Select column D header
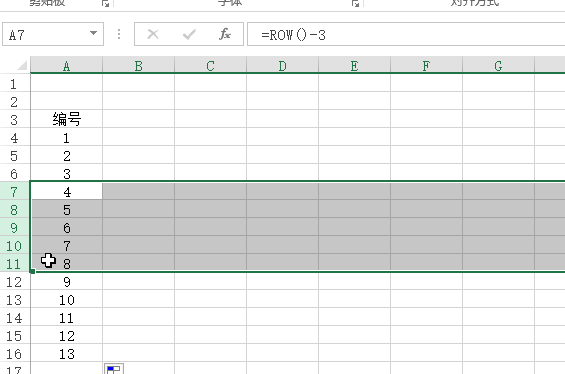 pyautogui.click(x=282, y=65)
